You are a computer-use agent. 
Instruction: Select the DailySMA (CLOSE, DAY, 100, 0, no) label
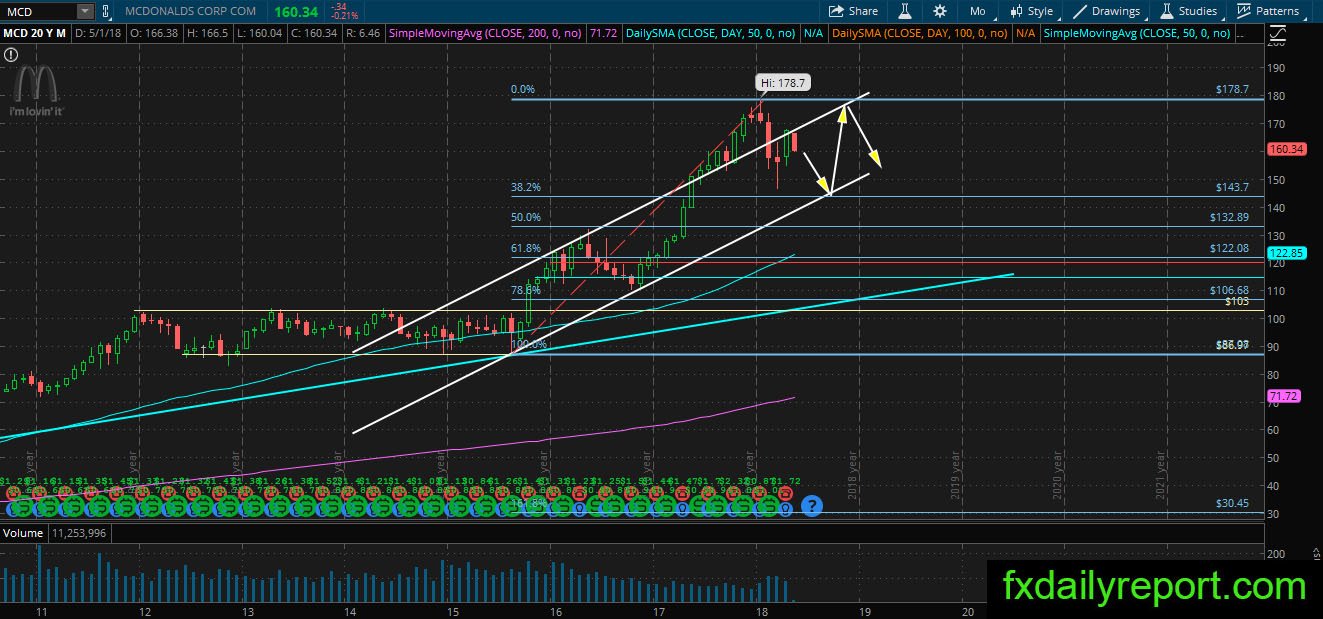pyautogui.click(x=920, y=33)
